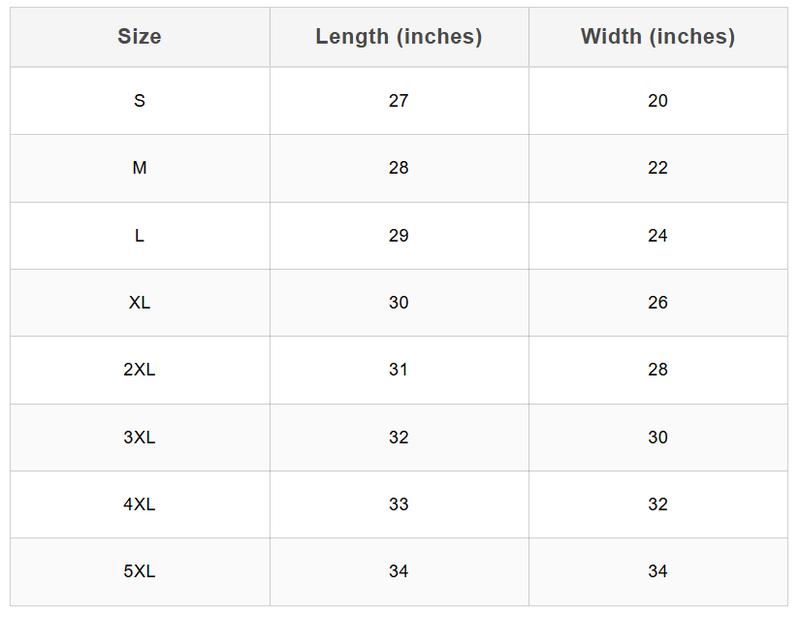Select the S size cell

(x=139, y=101)
